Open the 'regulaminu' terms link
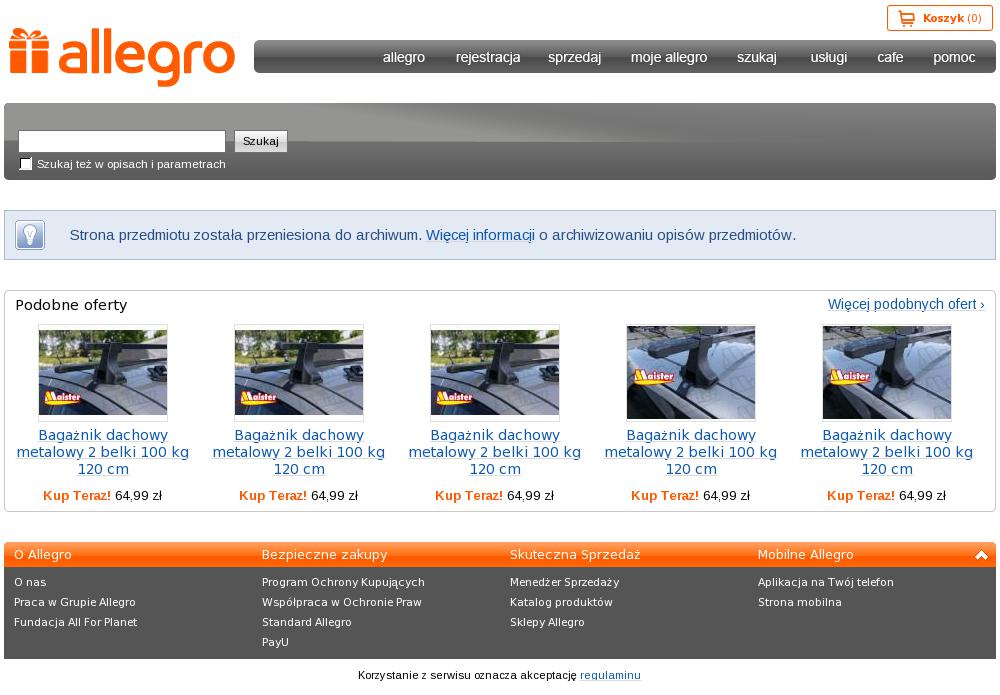The image size is (1000, 695). click(610, 675)
